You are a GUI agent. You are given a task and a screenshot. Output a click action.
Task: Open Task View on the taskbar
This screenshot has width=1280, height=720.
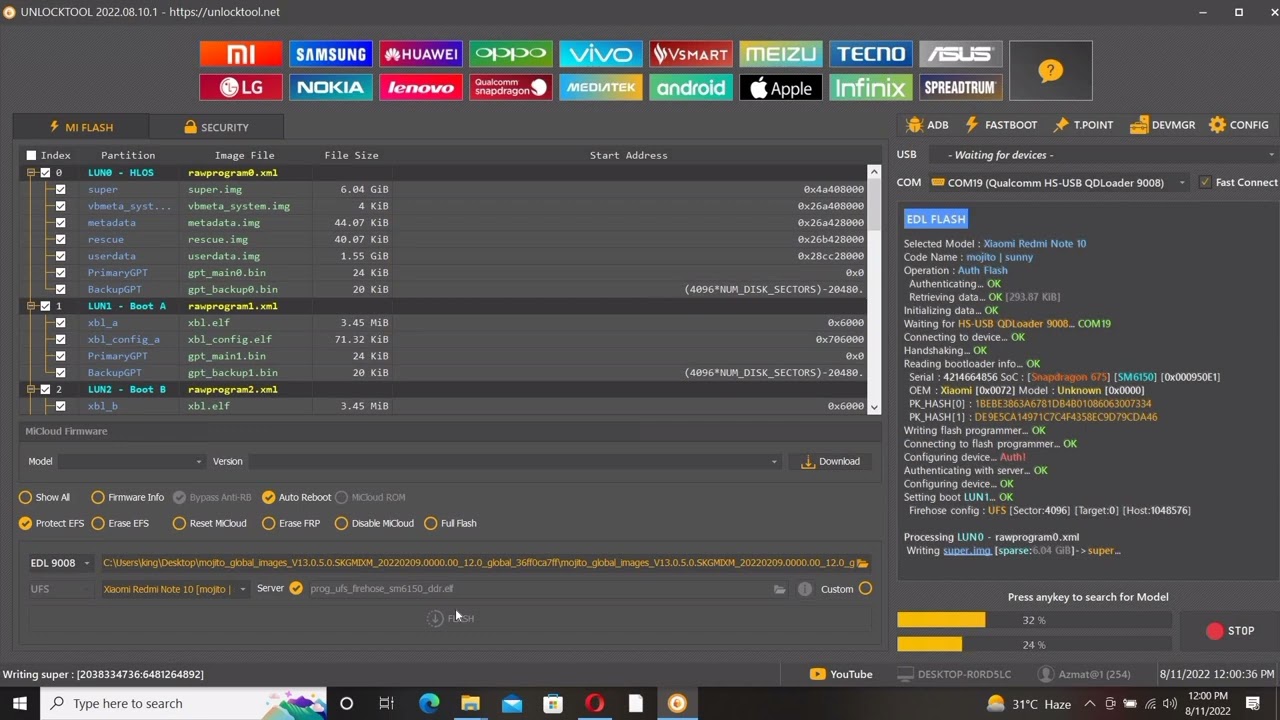[x=386, y=703]
